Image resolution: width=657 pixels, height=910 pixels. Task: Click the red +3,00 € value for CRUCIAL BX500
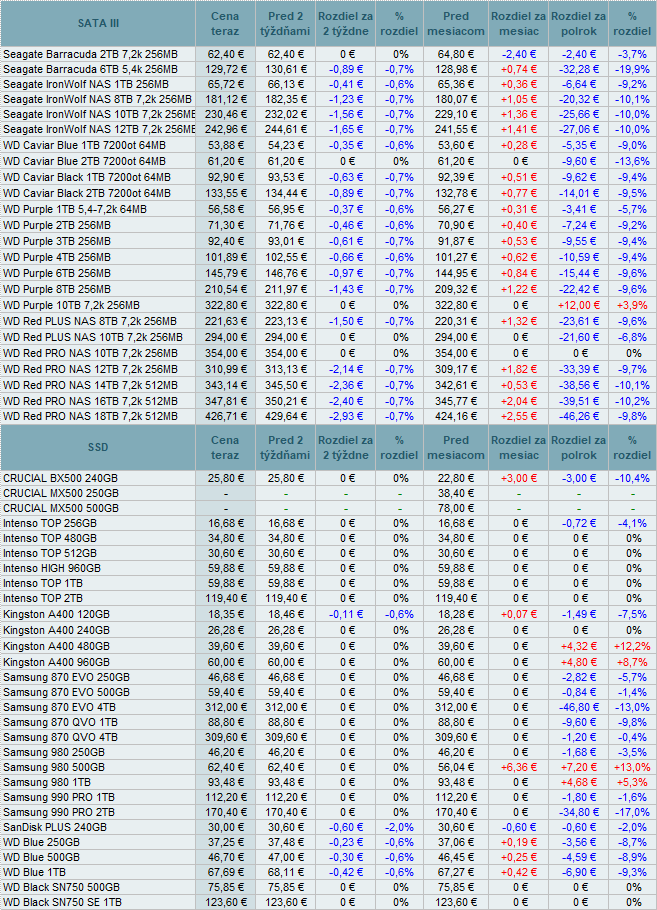pyautogui.click(x=518, y=478)
